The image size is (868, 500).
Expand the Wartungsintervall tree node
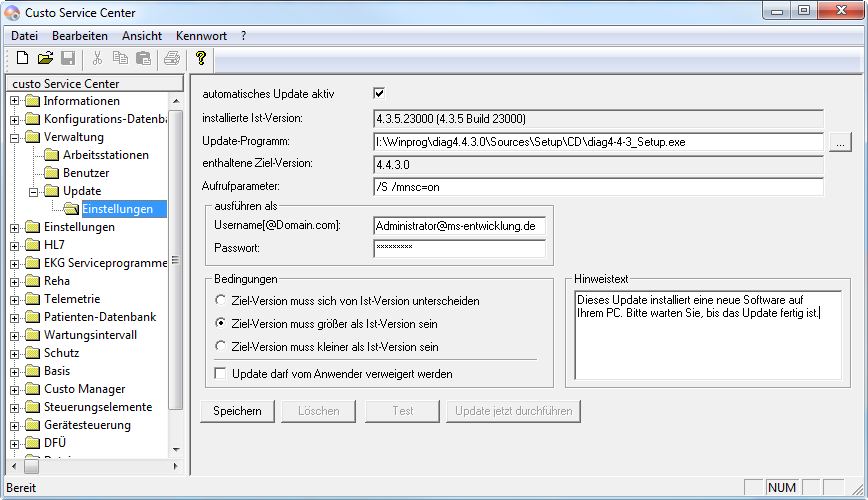point(14,336)
